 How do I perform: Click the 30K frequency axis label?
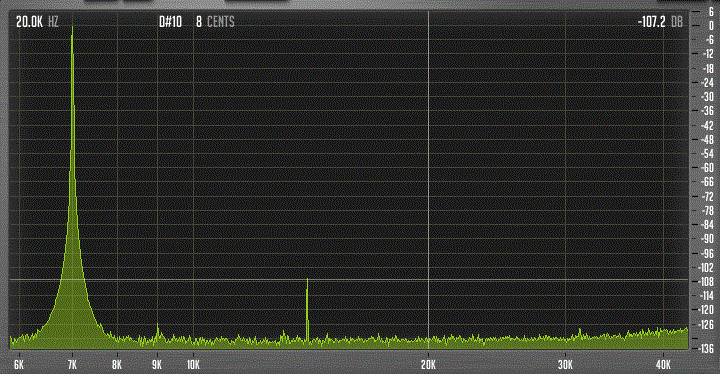pyautogui.click(x=565, y=365)
